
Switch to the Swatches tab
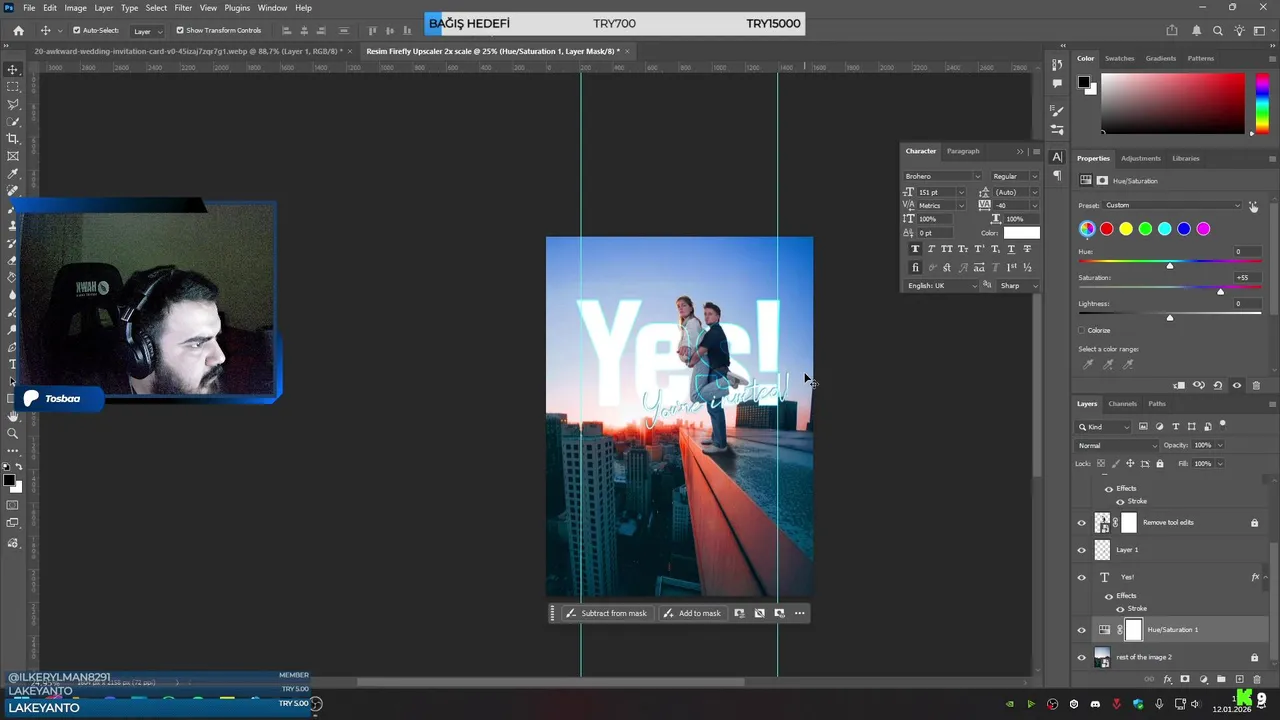(1119, 58)
